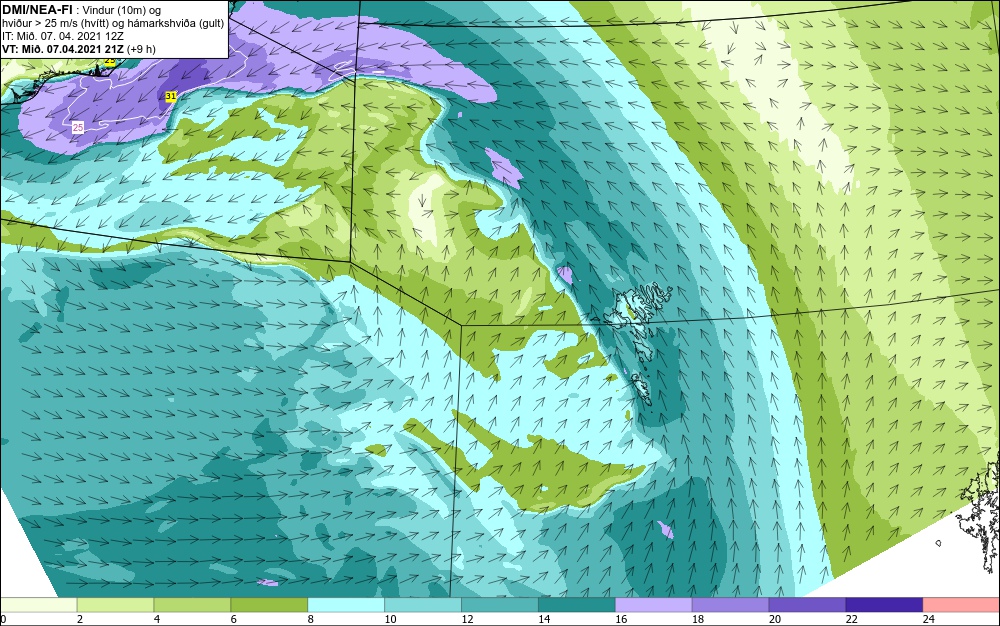1000x626 pixels.
Task: Click the 18–20 m/s purple legend swatch
Action: pyautogui.click(x=730, y=605)
